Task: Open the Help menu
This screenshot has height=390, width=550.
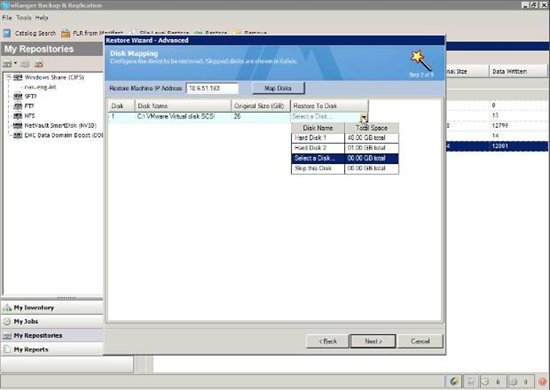Action: pyautogui.click(x=42, y=18)
